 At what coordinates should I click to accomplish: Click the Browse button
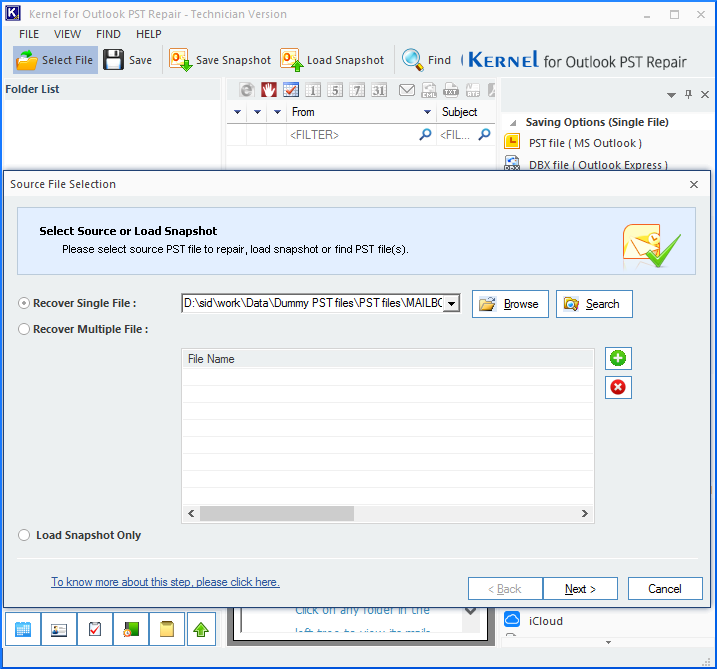[x=510, y=304]
